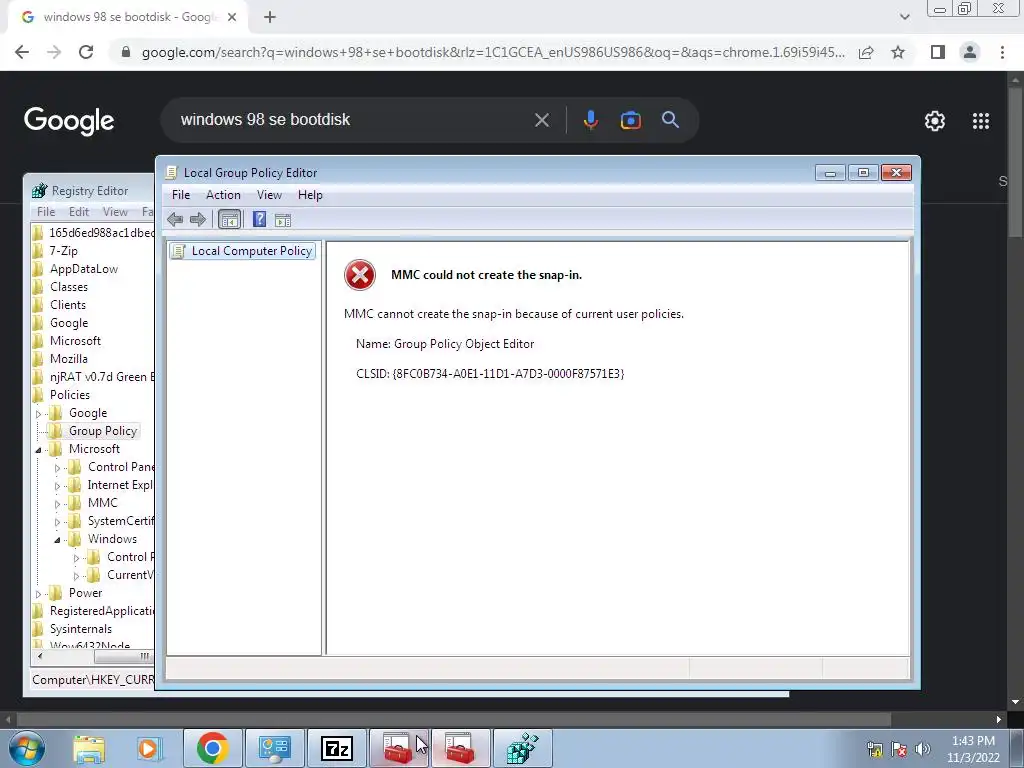Screen dimensions: 1024x768
Task: Select Group Policy key in Registry Editor
Action: coord(103,431)
